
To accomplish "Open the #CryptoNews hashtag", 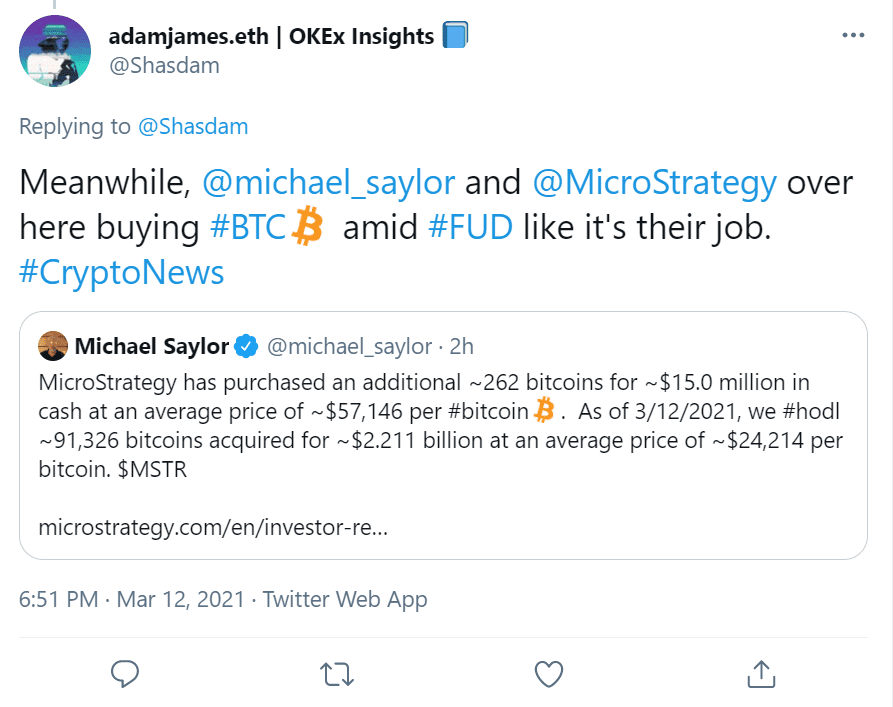I will point(121,272).
